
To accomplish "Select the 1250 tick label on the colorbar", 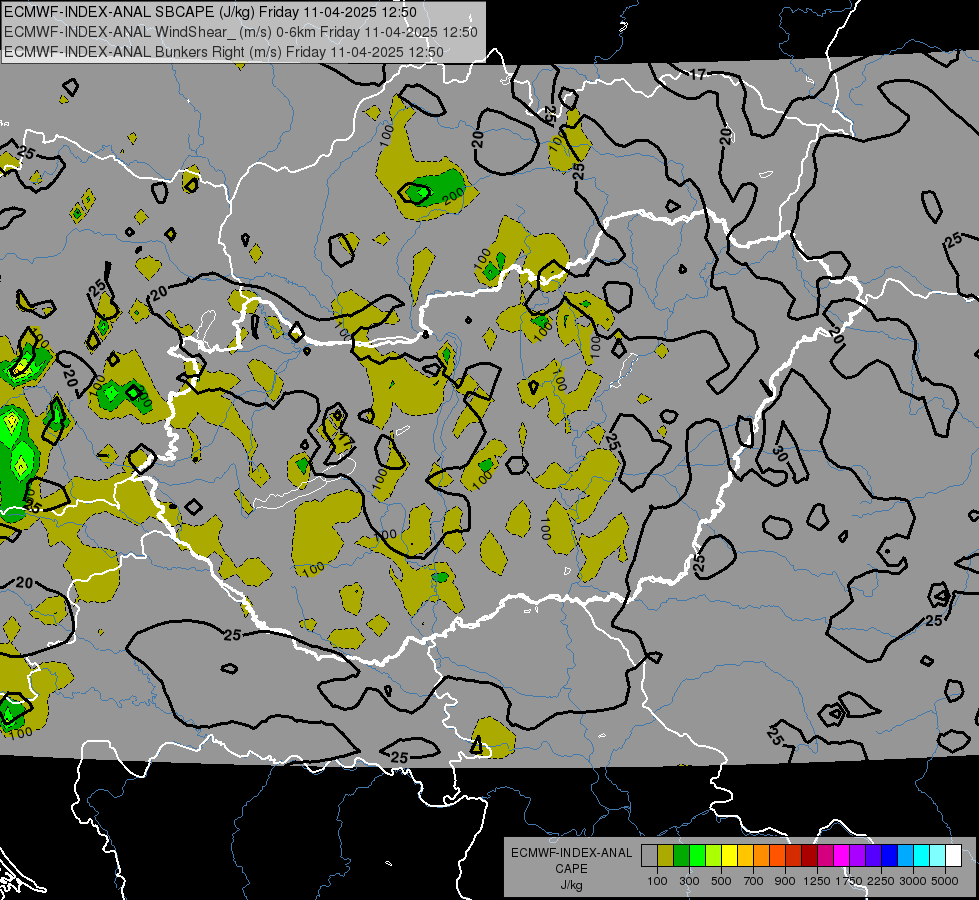I will pos(817,881).
